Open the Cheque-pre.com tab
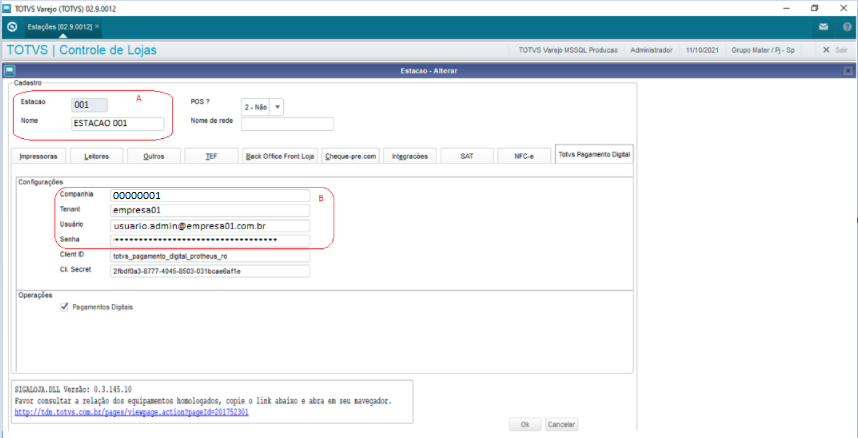The image size is (858, 438). [351, 156]
